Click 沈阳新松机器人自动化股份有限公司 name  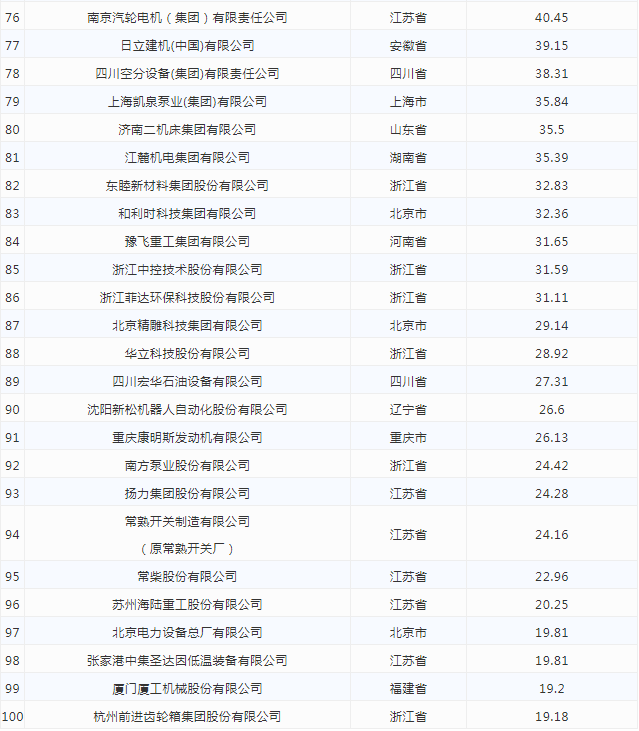pyautogui.click(x=187, y=409)
